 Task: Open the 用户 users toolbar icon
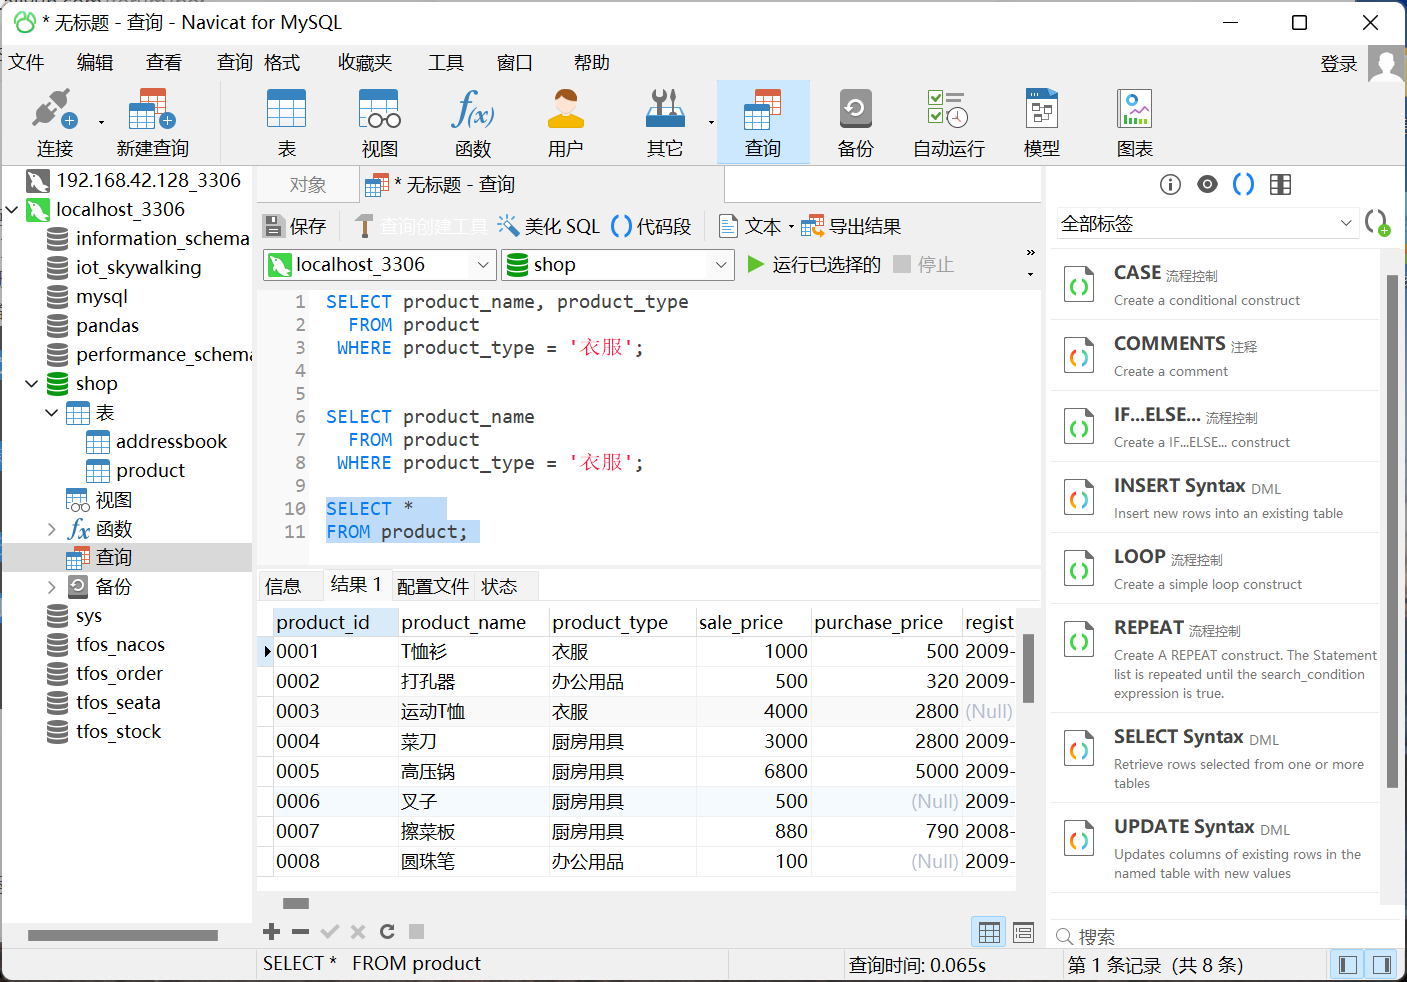point(566,122)
